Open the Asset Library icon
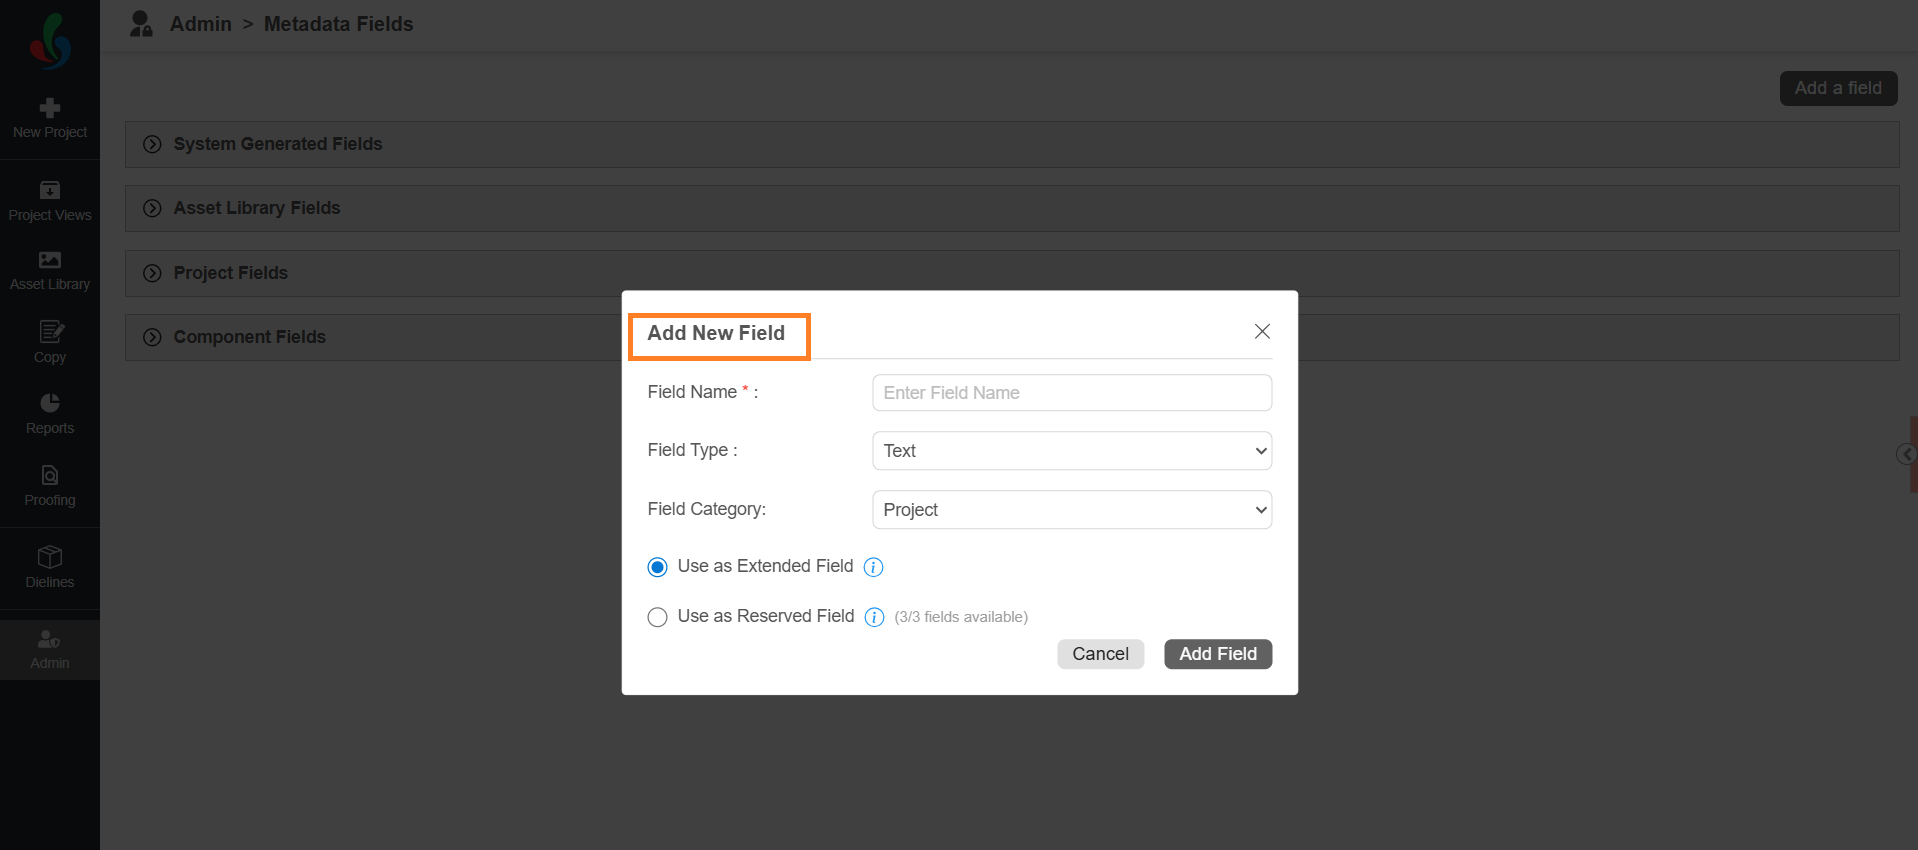Viewport: 1918px width, 850px height. (x=50, y=261)
